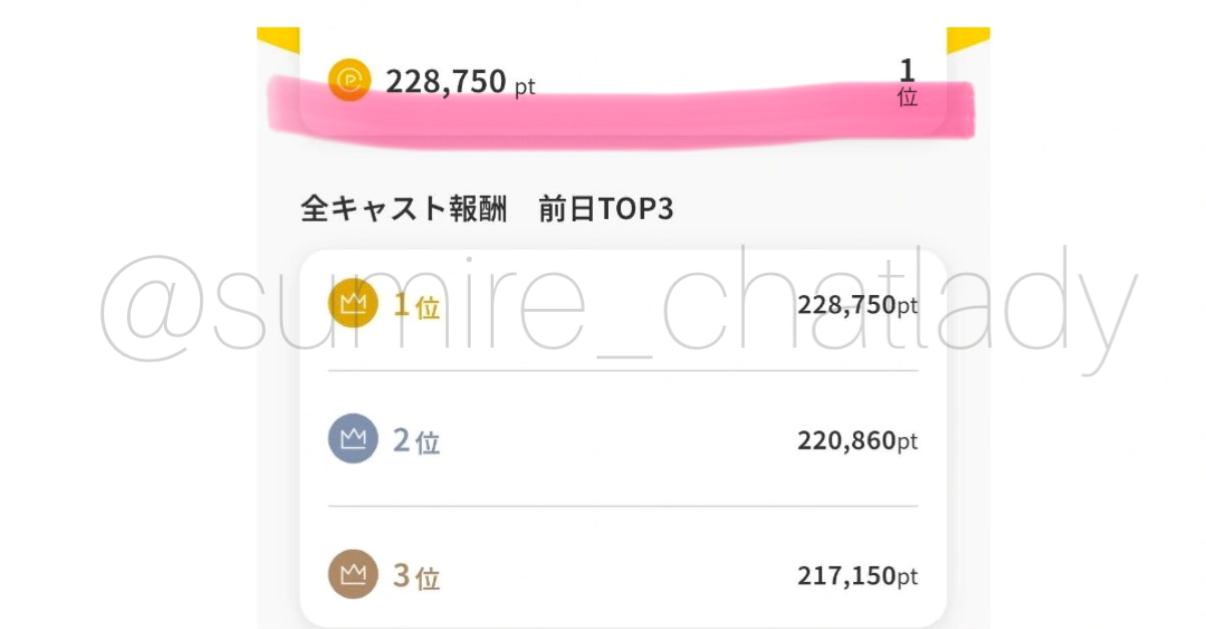Click the 全キャスト報酬 前日TOP3 heading
The height and width of the screenshot is (629, 1206).
[487, 210]
